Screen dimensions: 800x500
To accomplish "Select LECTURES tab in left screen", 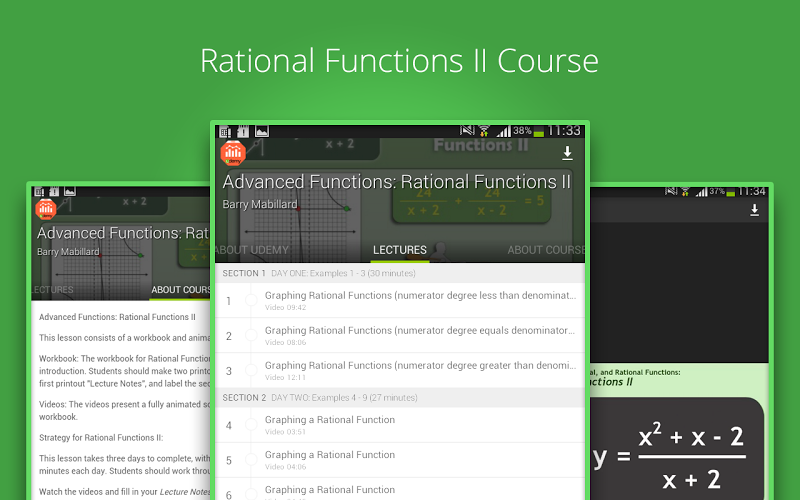I will pyautogui.click(x=53, y=290).
